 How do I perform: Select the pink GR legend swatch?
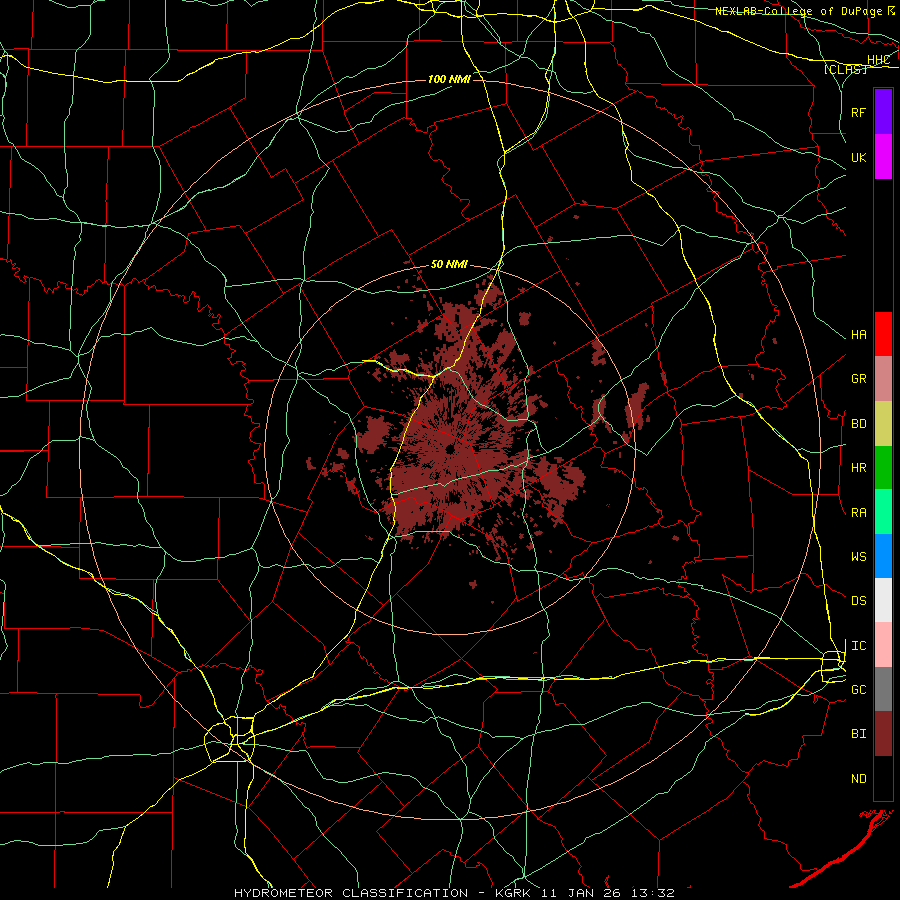click(x=883, y=379)
